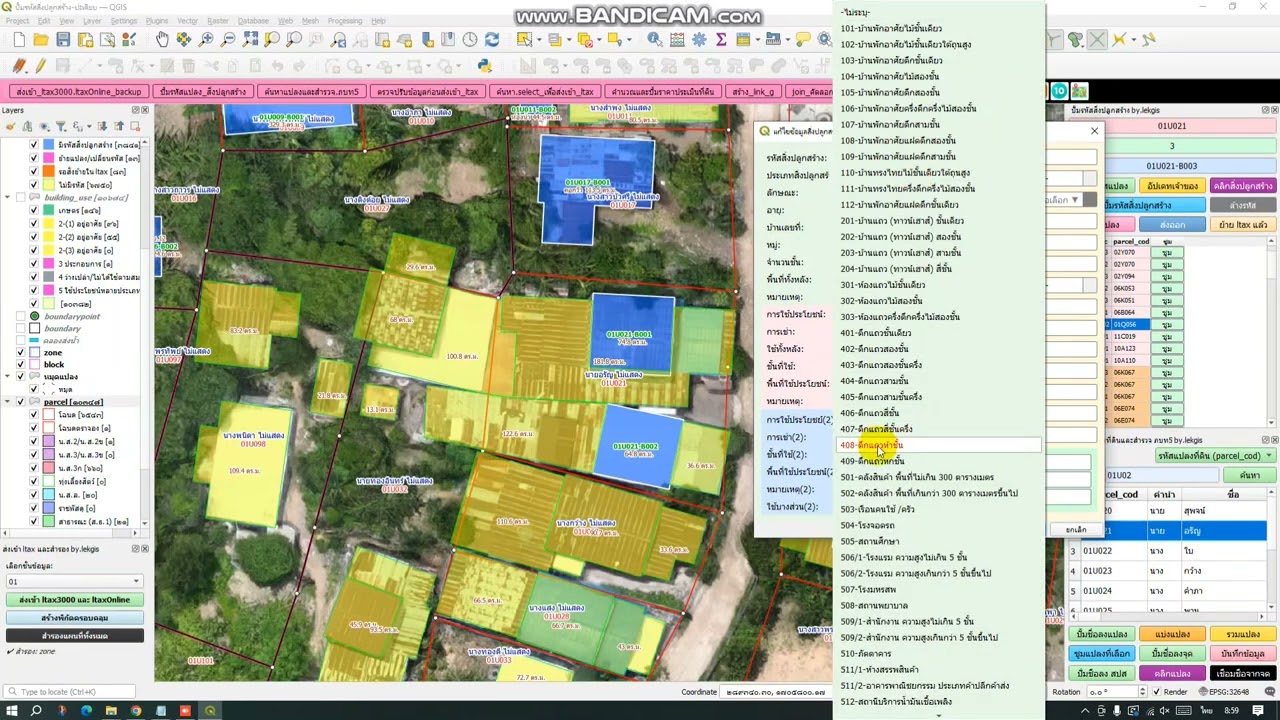1280x720 pixels.
Task: Click the Zoom Full extent icon
Action: [x=250, y=40]
